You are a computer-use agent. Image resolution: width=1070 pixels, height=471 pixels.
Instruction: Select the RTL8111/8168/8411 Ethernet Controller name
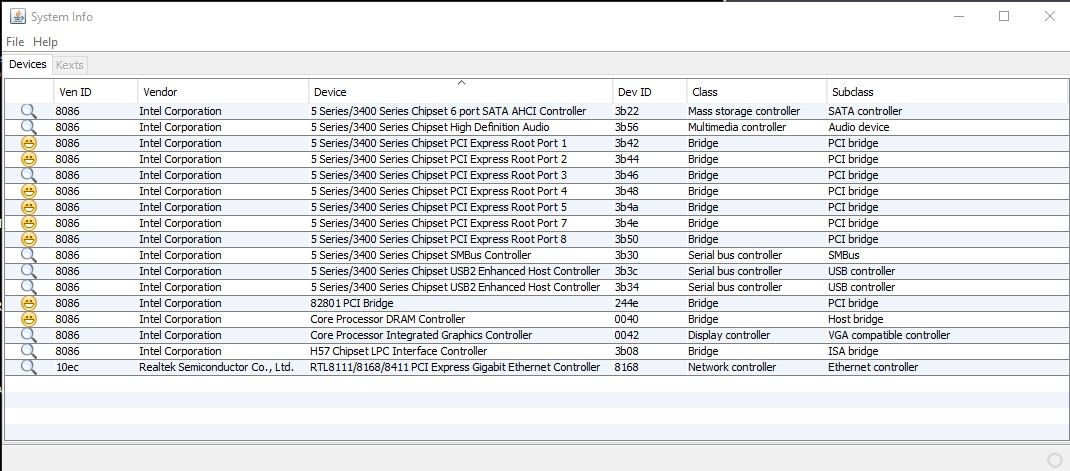455,367
